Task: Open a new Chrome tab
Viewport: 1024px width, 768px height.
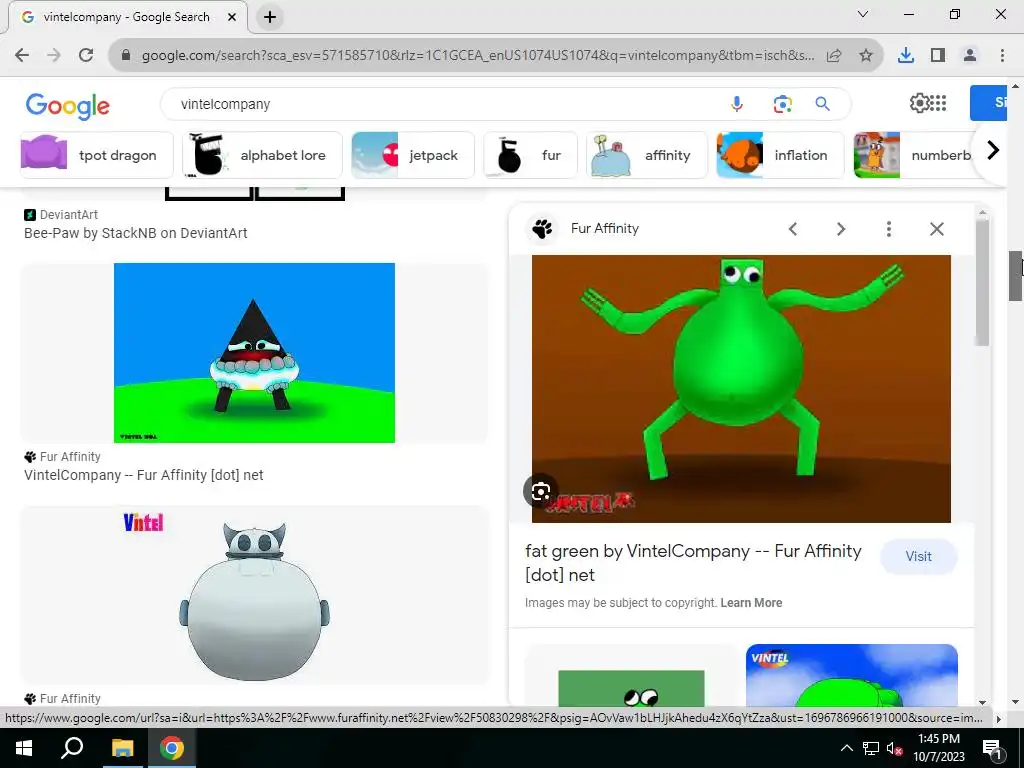Action: (270, 18)
